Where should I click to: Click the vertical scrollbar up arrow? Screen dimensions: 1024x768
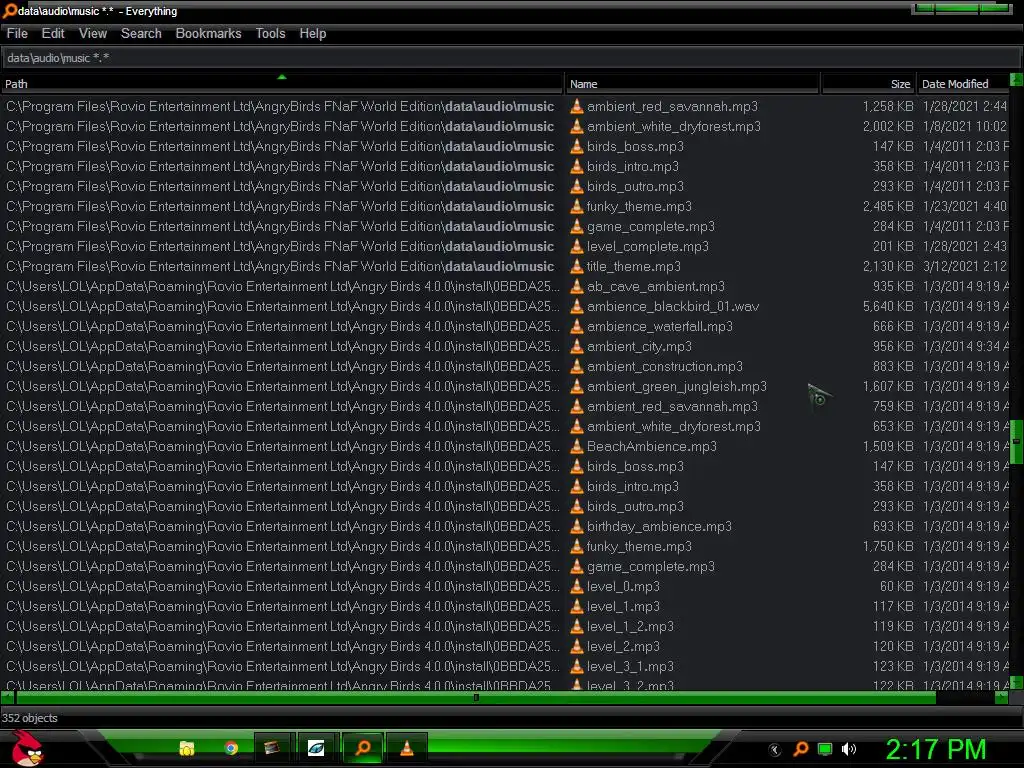click(x=1016, y=80)
